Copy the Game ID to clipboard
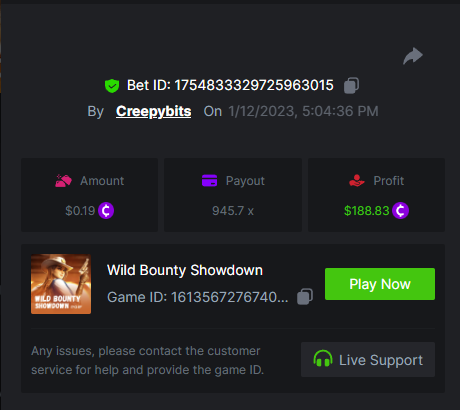The image size is (460, 410). tap(305, 296)
